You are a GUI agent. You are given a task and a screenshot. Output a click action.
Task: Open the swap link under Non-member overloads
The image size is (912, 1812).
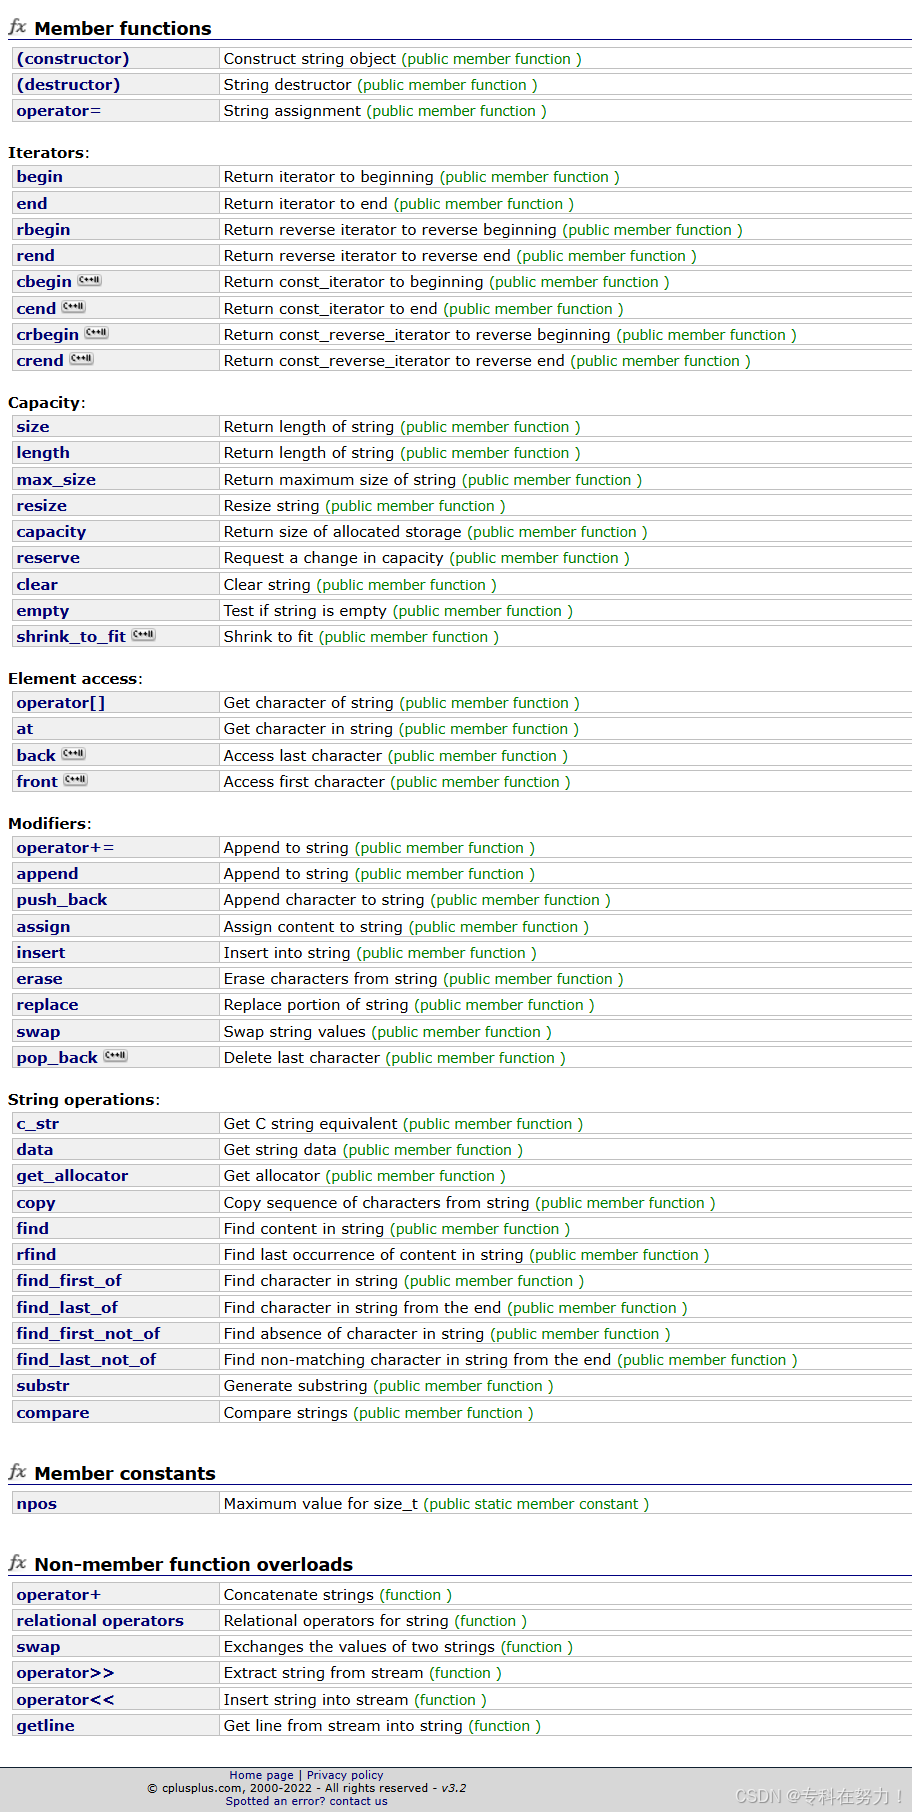point(38,1647)
